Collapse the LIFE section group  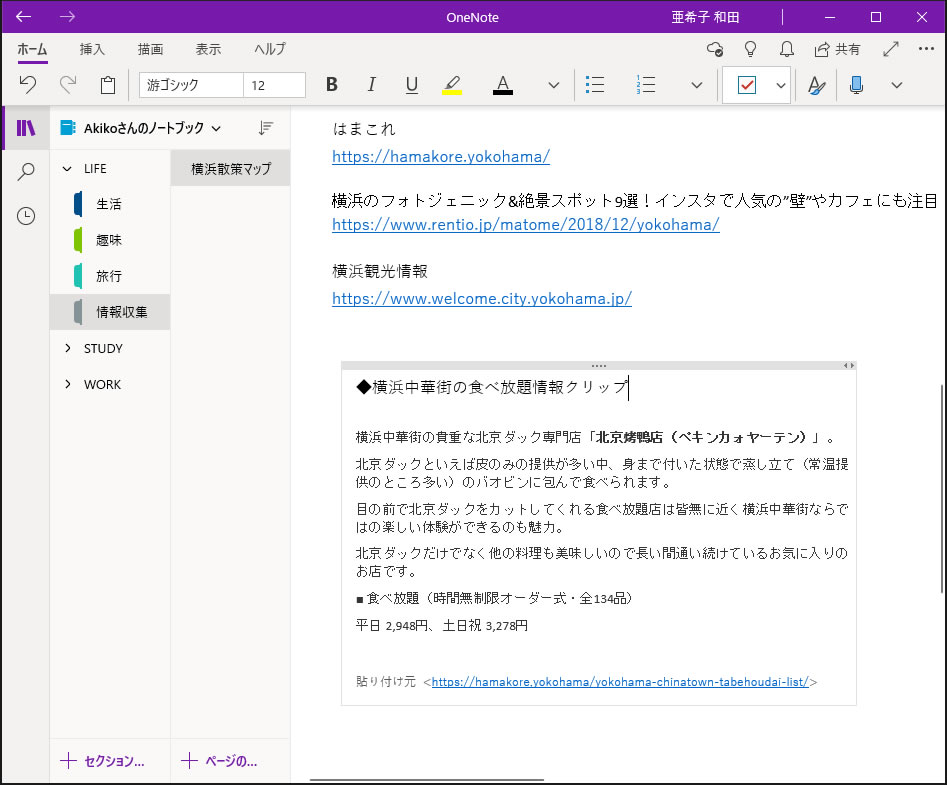[68, 168]
